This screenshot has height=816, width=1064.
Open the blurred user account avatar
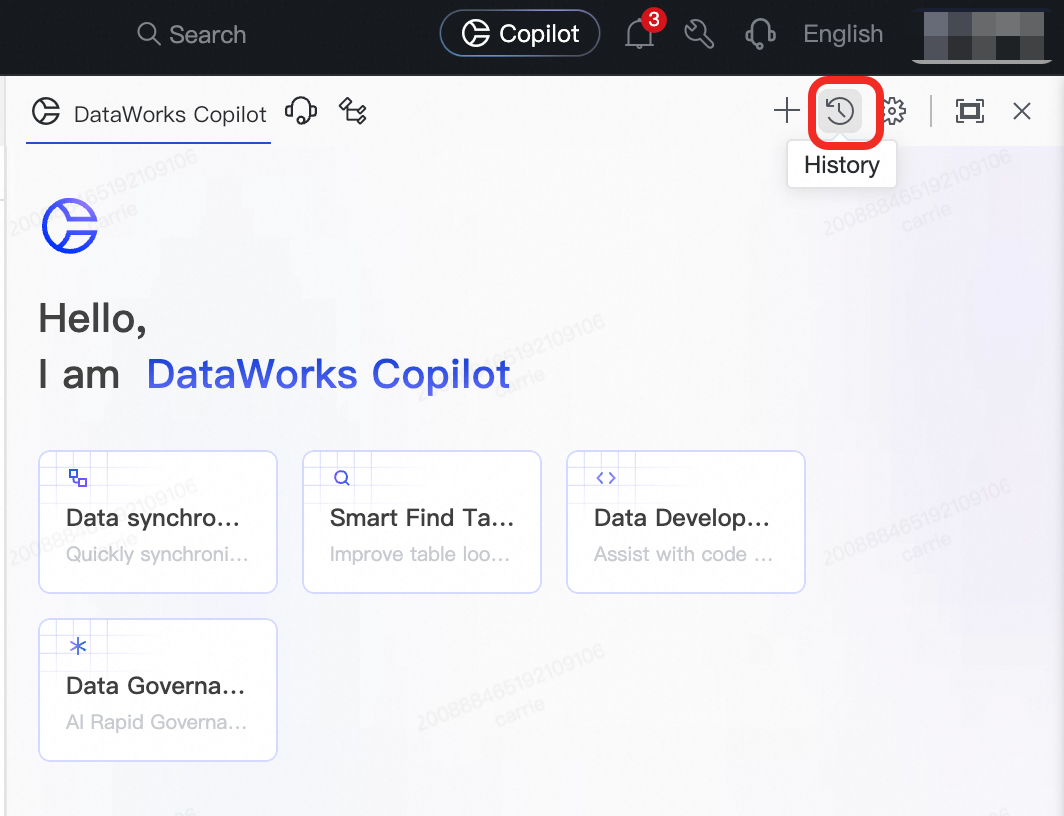984,35
